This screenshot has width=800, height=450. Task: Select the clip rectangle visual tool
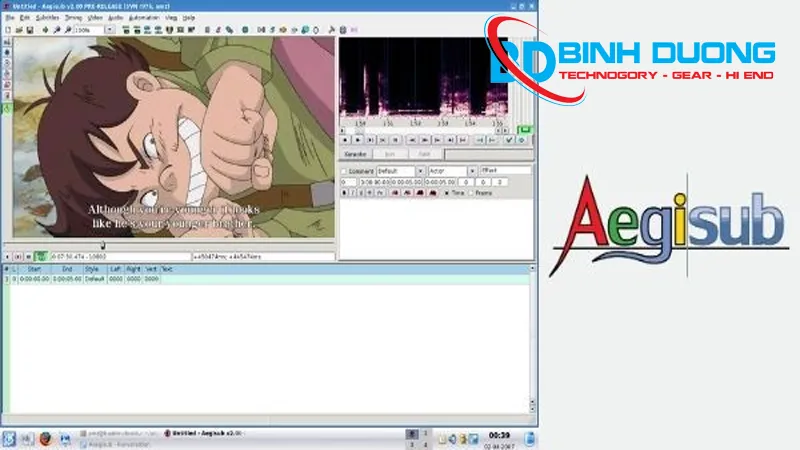pyautogui.click(x=7, y=95)
